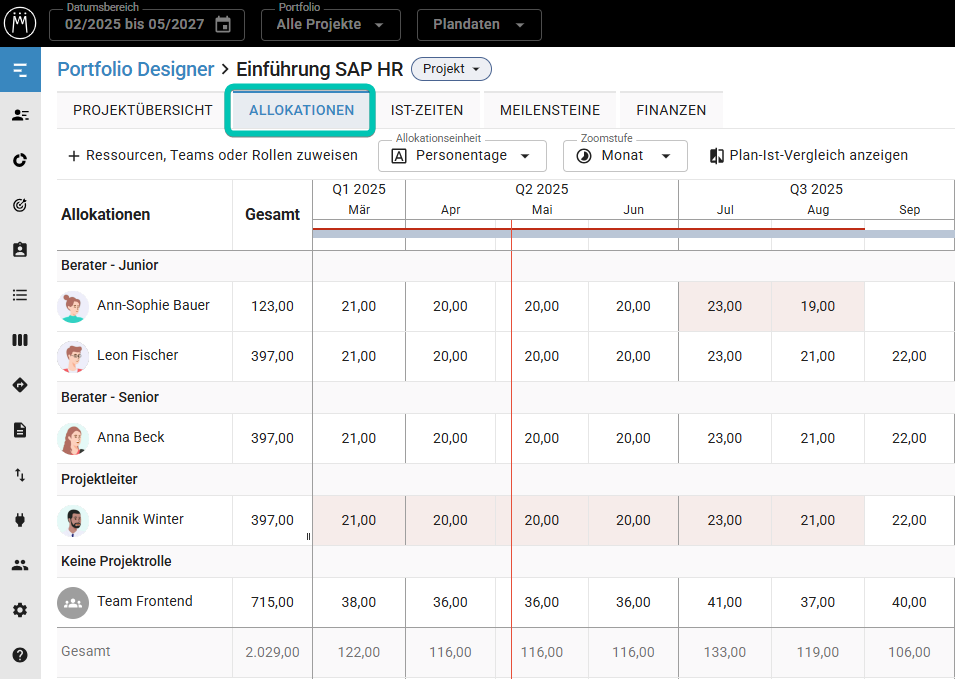Click Team Frontend's July cell 41,00
The image size is (955, 679).
pos(725,602)
